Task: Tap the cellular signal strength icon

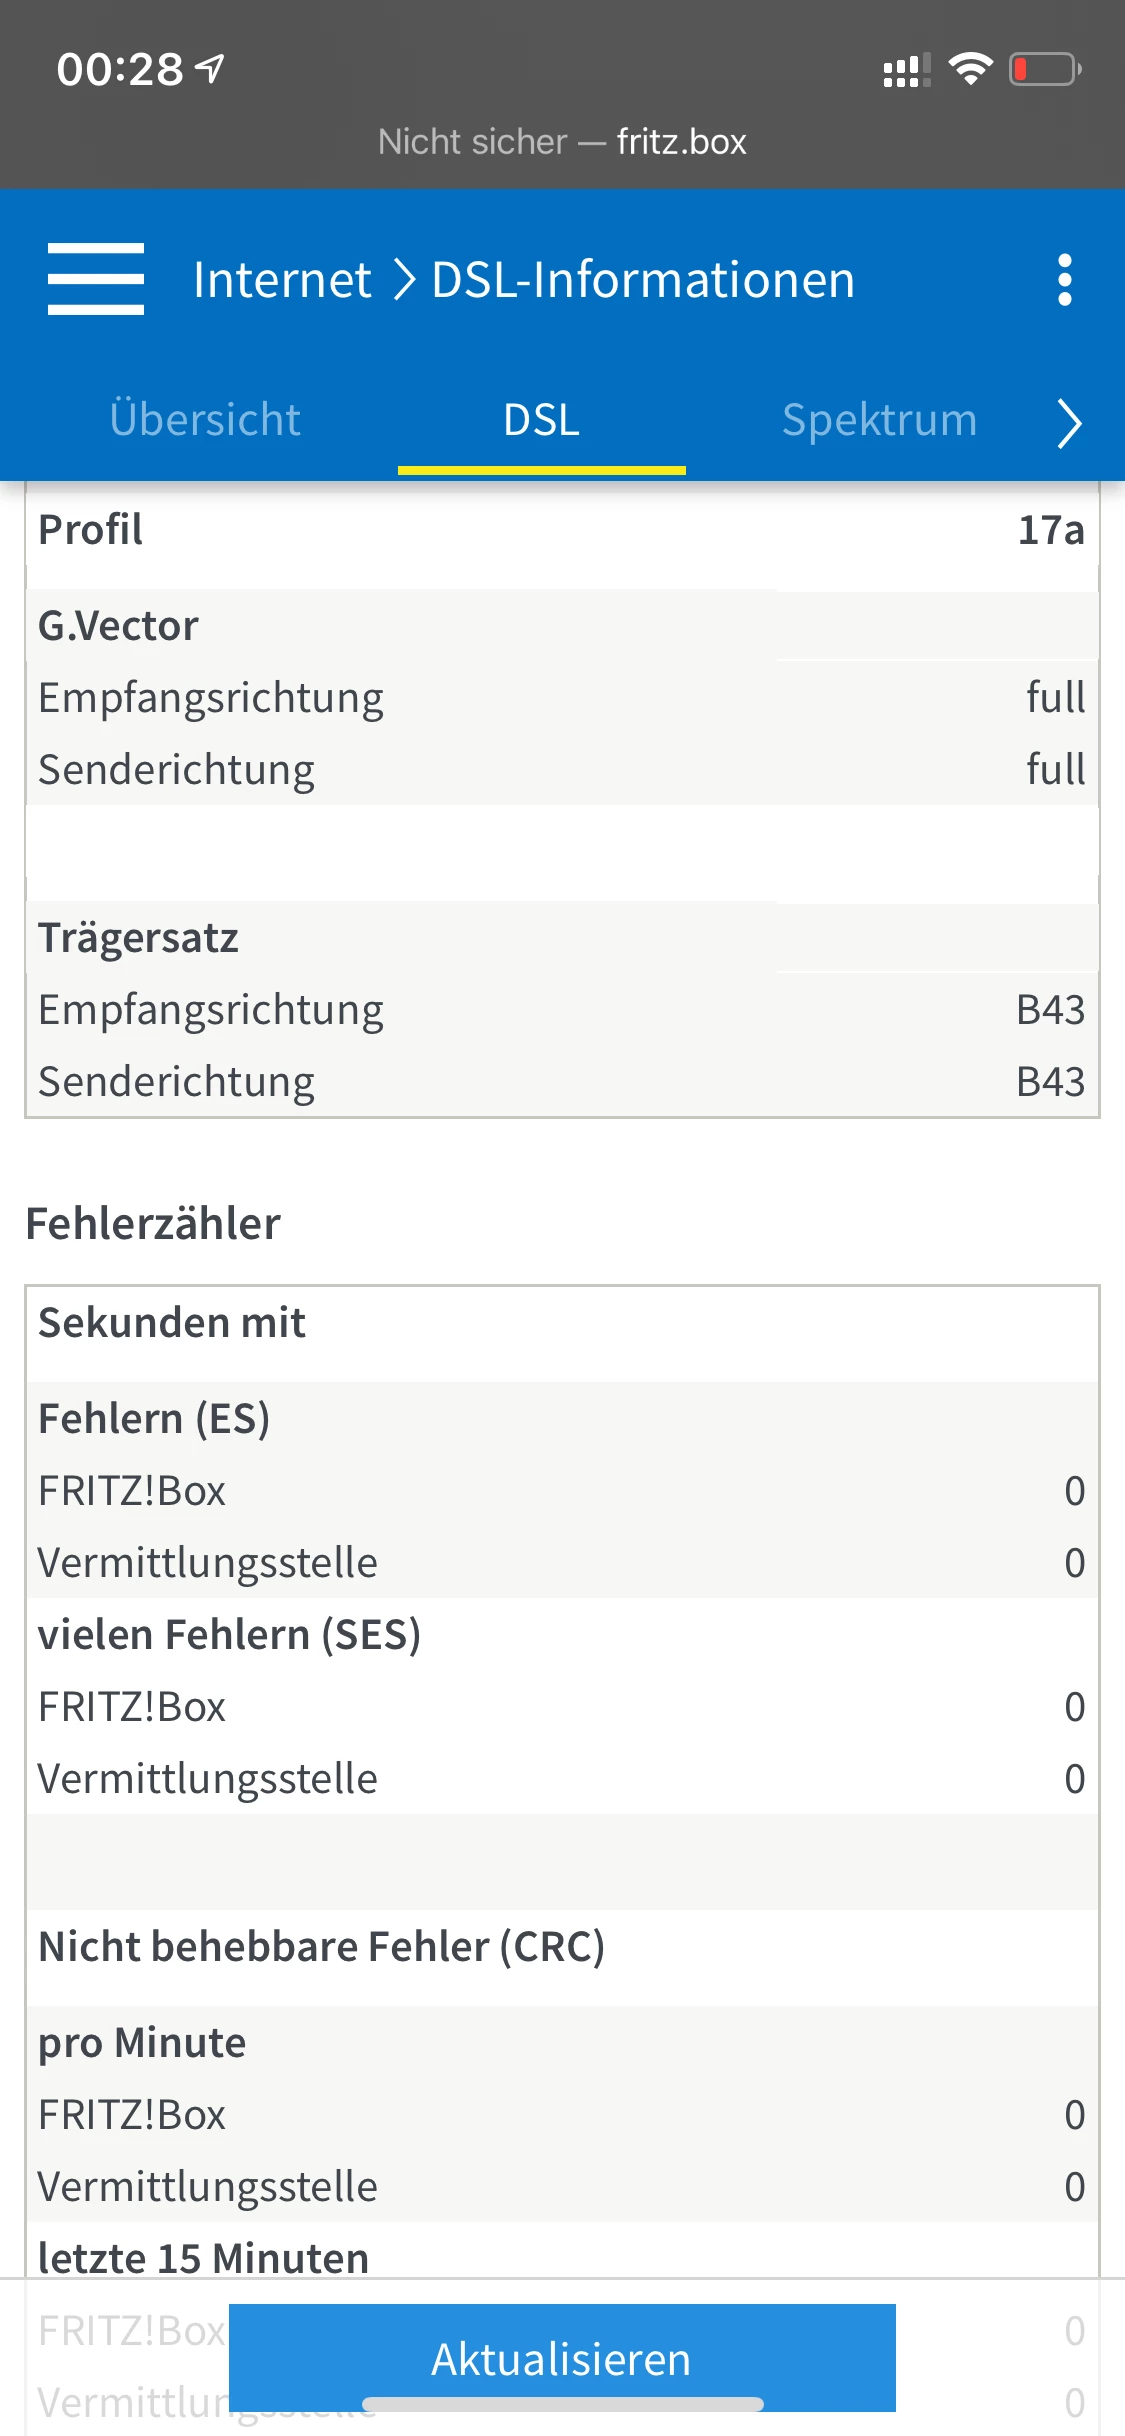Action: point(906,70)
